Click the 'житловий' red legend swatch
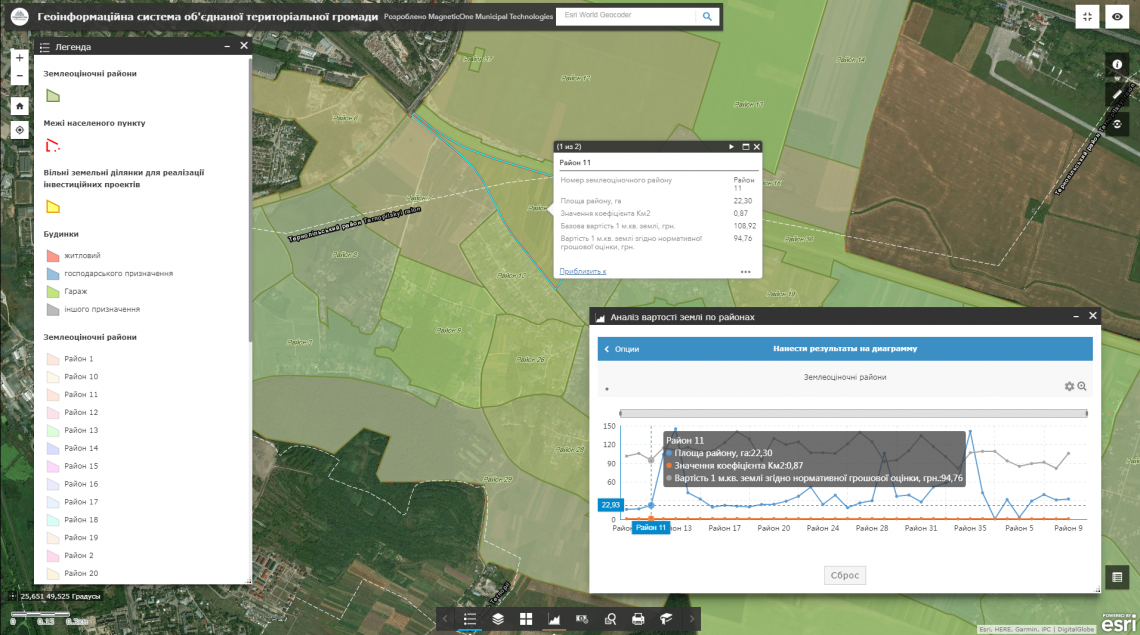 (x=53, y=255)
